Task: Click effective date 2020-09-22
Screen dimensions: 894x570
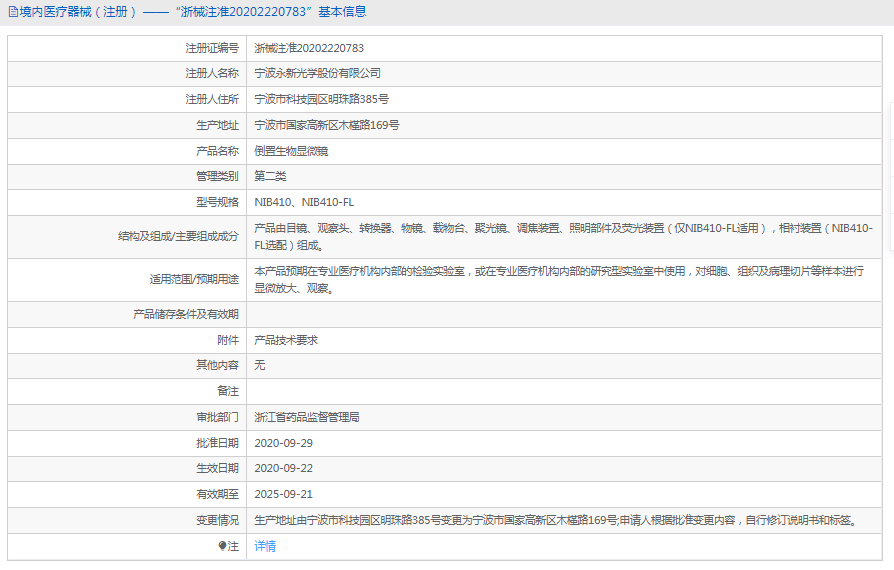Action: point(283,468)
